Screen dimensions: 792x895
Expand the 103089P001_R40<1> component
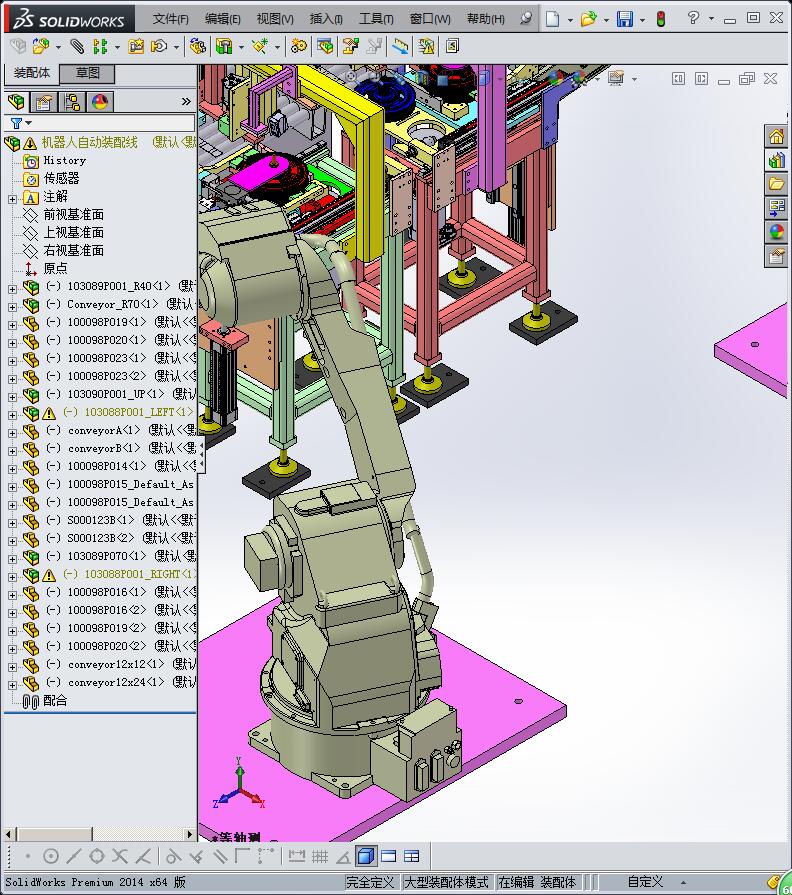(13, 289)
